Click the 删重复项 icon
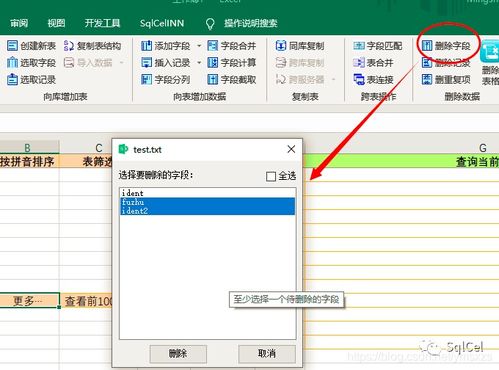 point(427,80)
